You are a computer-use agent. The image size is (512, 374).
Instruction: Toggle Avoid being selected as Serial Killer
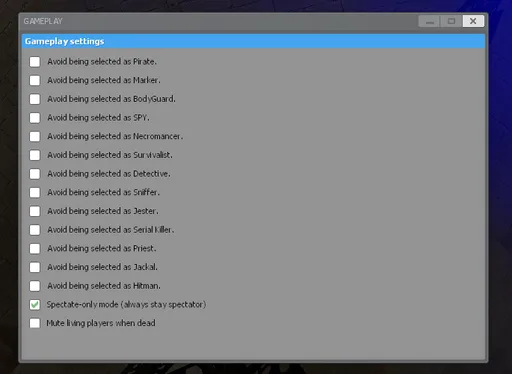pyautogui.click(x=35, y=230)
